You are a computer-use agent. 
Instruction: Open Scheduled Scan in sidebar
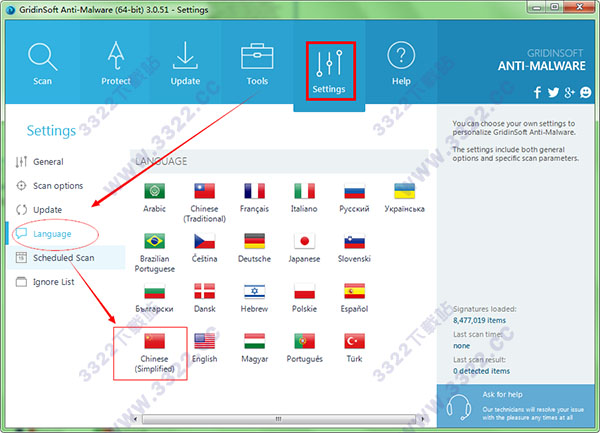[66, 258]
